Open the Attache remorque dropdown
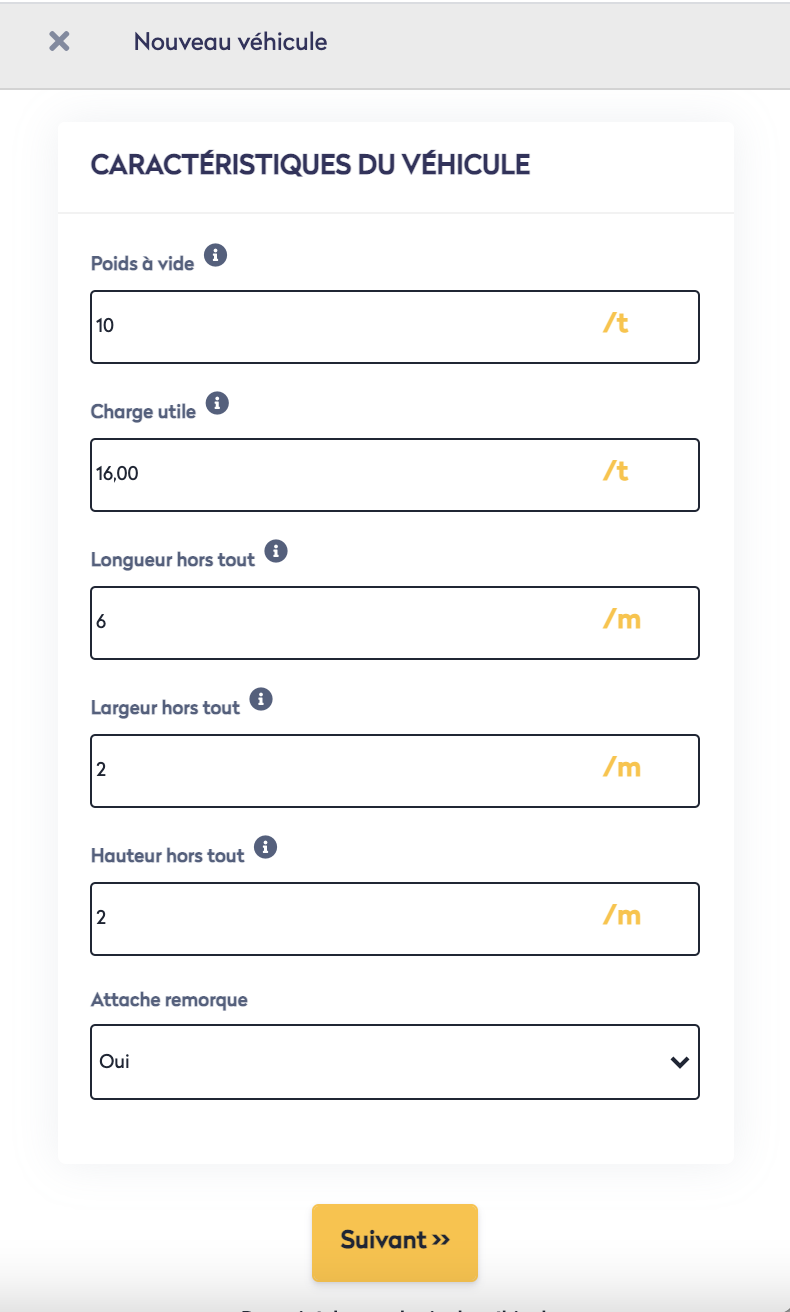This screenshot has width=790, height=1312. click(394, 1062)
